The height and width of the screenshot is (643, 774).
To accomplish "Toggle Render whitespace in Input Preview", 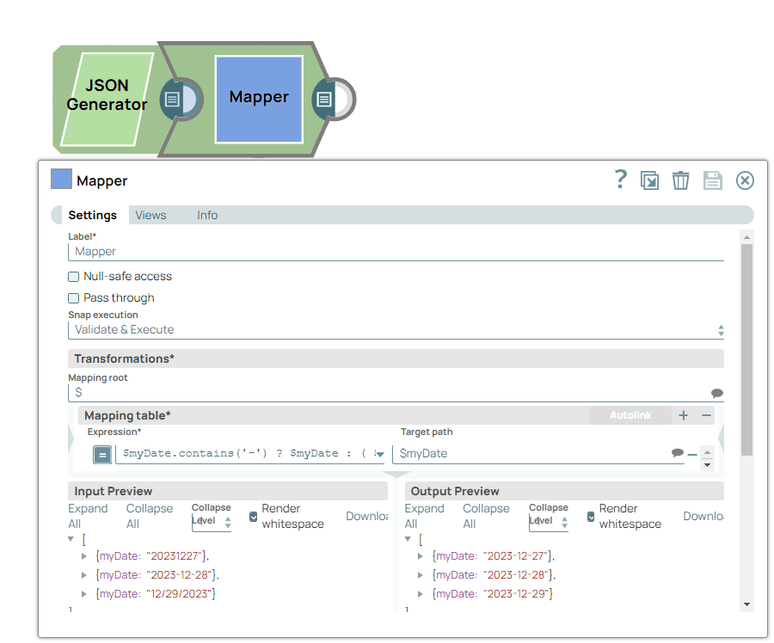I will (x=253, y=516).
